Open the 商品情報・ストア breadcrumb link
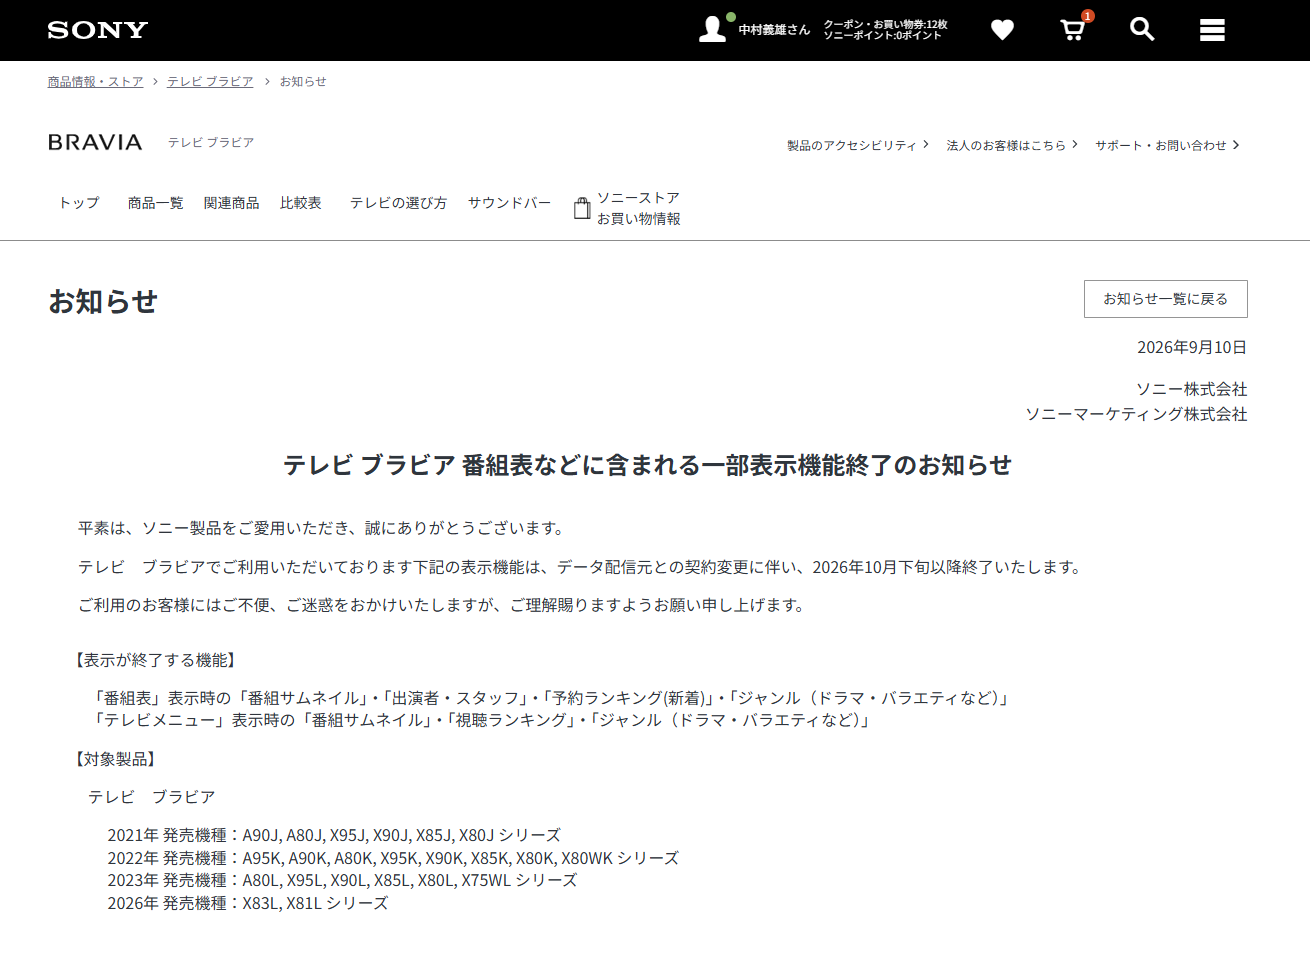The width and height of the screenshot is (1310, 954). point(96,82)
